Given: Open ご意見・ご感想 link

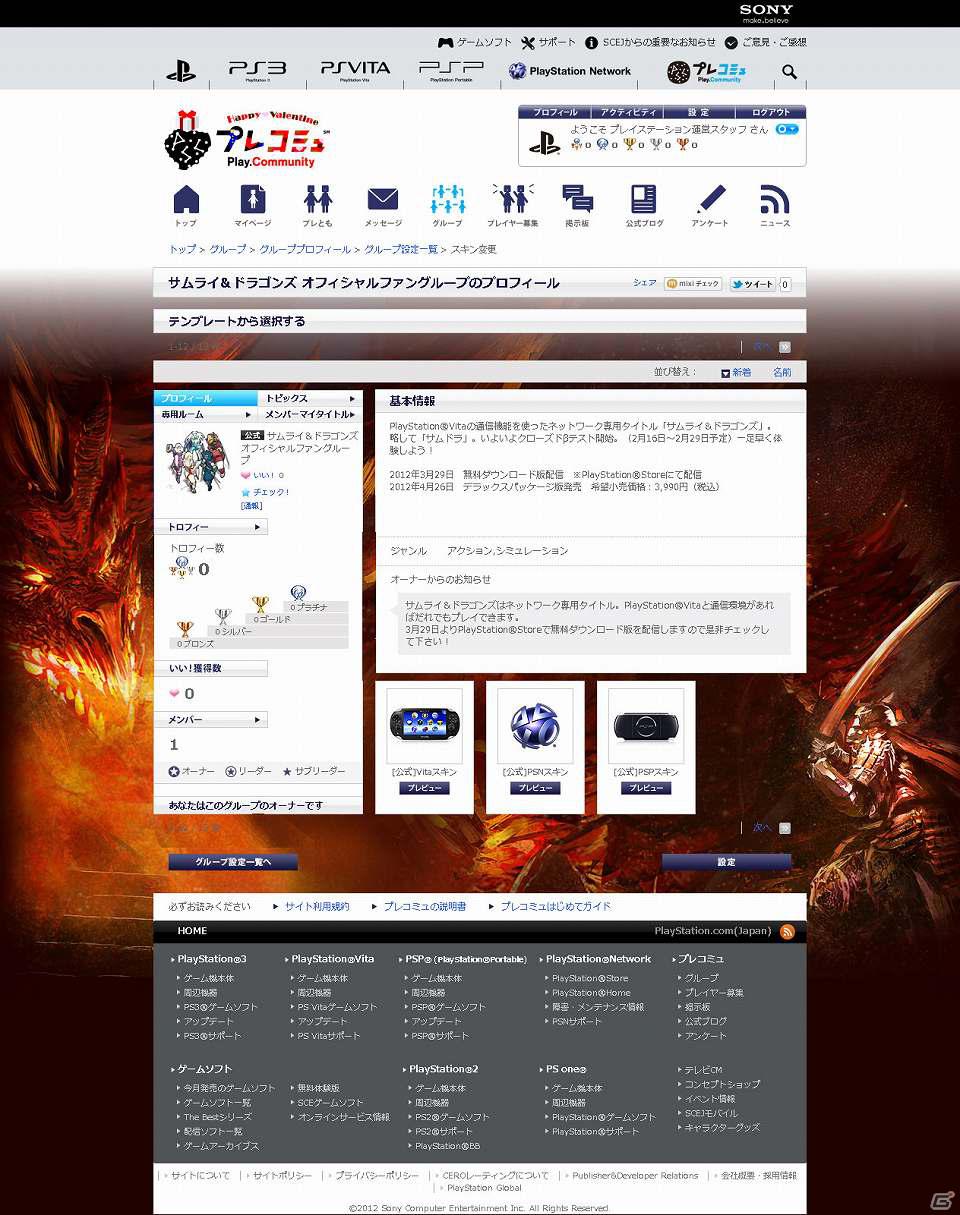Looking at the screenshot, I should coord(765,43).
